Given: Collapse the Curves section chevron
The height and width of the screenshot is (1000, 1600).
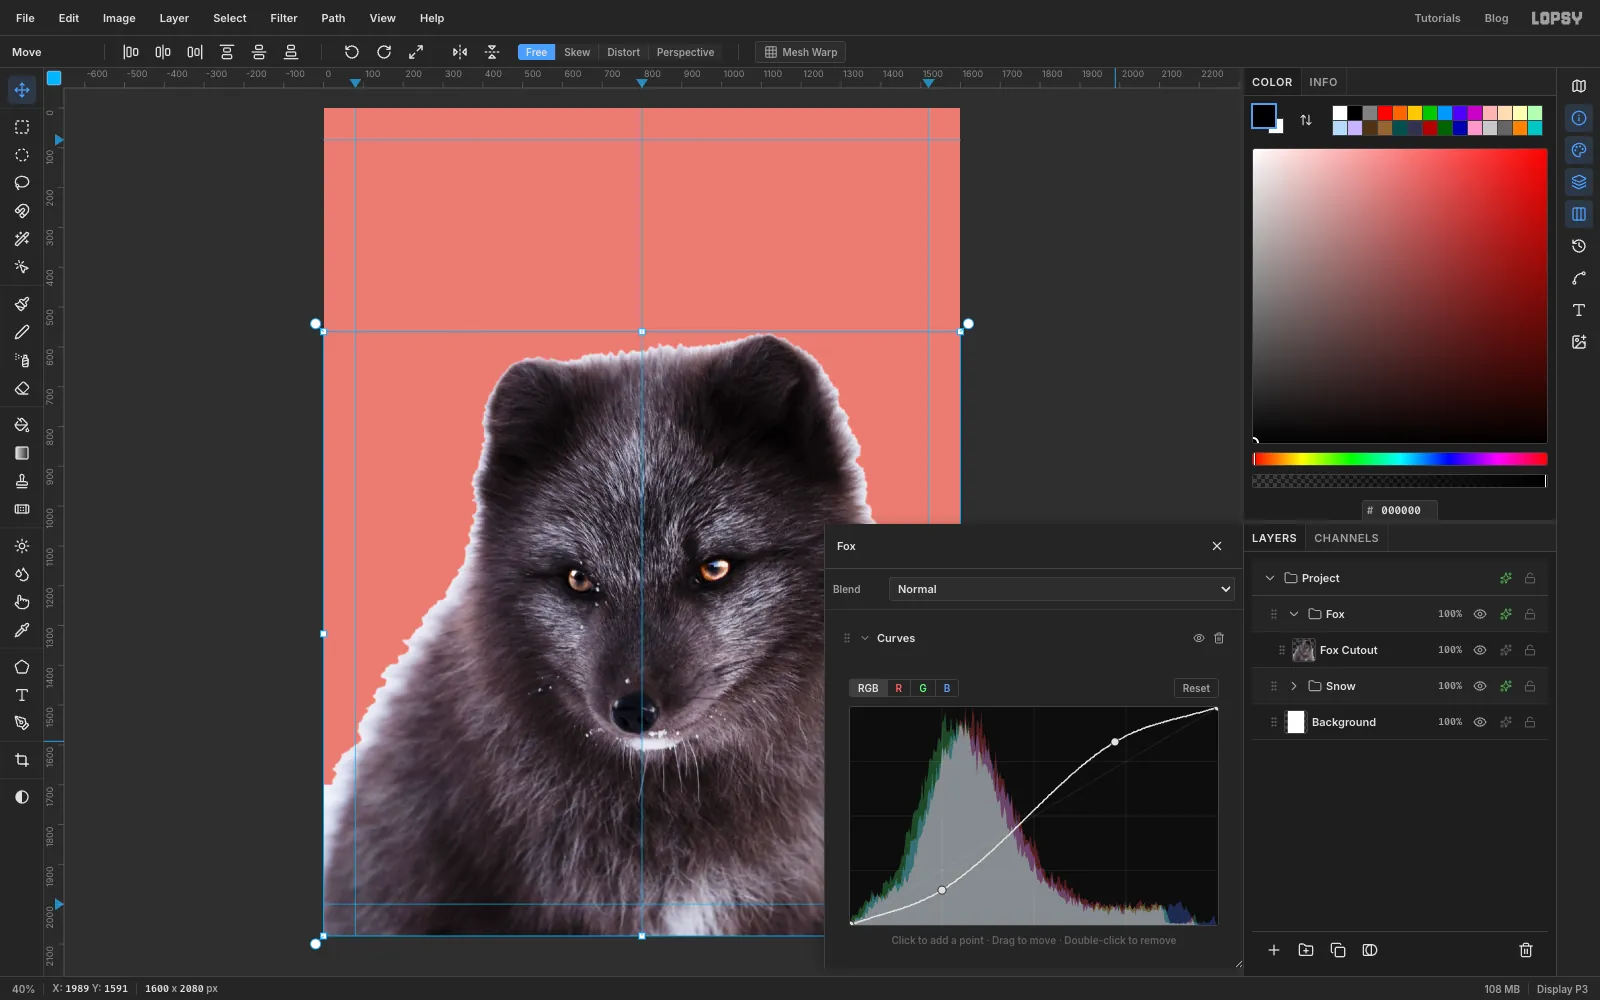Looking at the screenshot, I should (x=865, y=638).
